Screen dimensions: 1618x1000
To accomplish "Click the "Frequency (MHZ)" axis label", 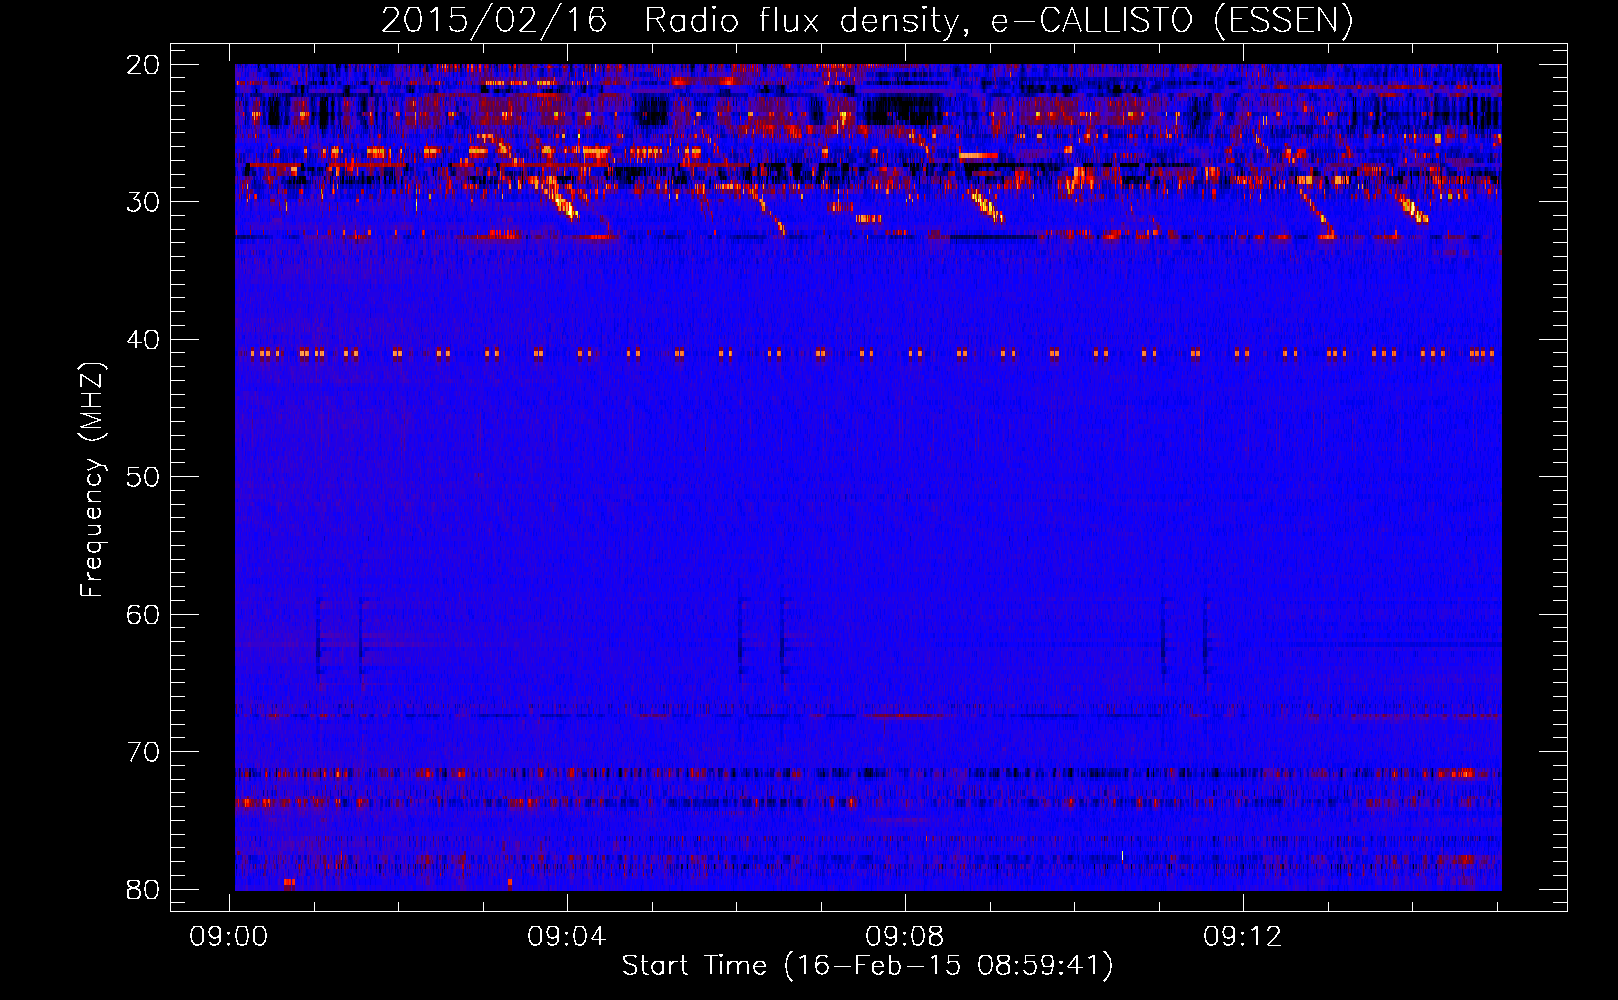I will pyautogui.click(x=92, y=480).
